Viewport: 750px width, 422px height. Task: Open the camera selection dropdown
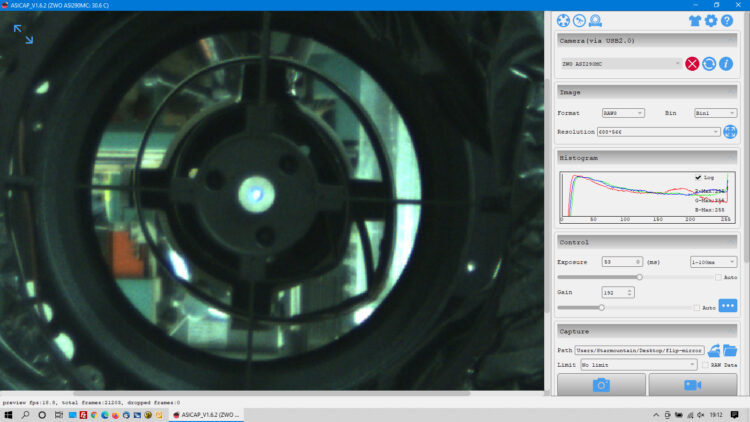pos(621,64)
